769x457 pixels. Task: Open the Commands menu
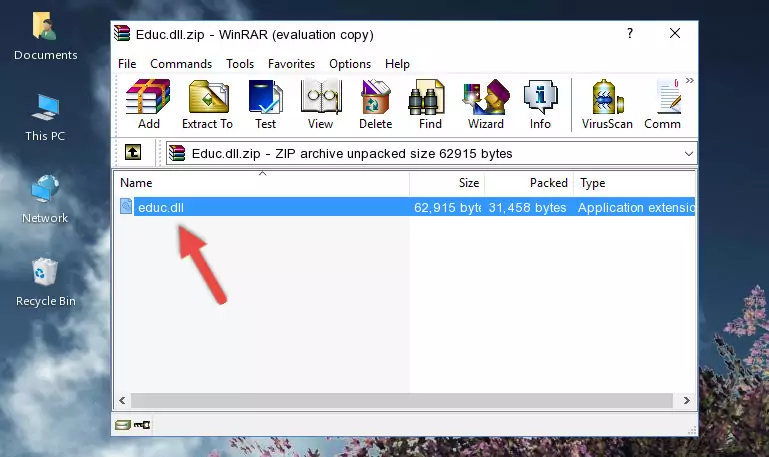181,64
